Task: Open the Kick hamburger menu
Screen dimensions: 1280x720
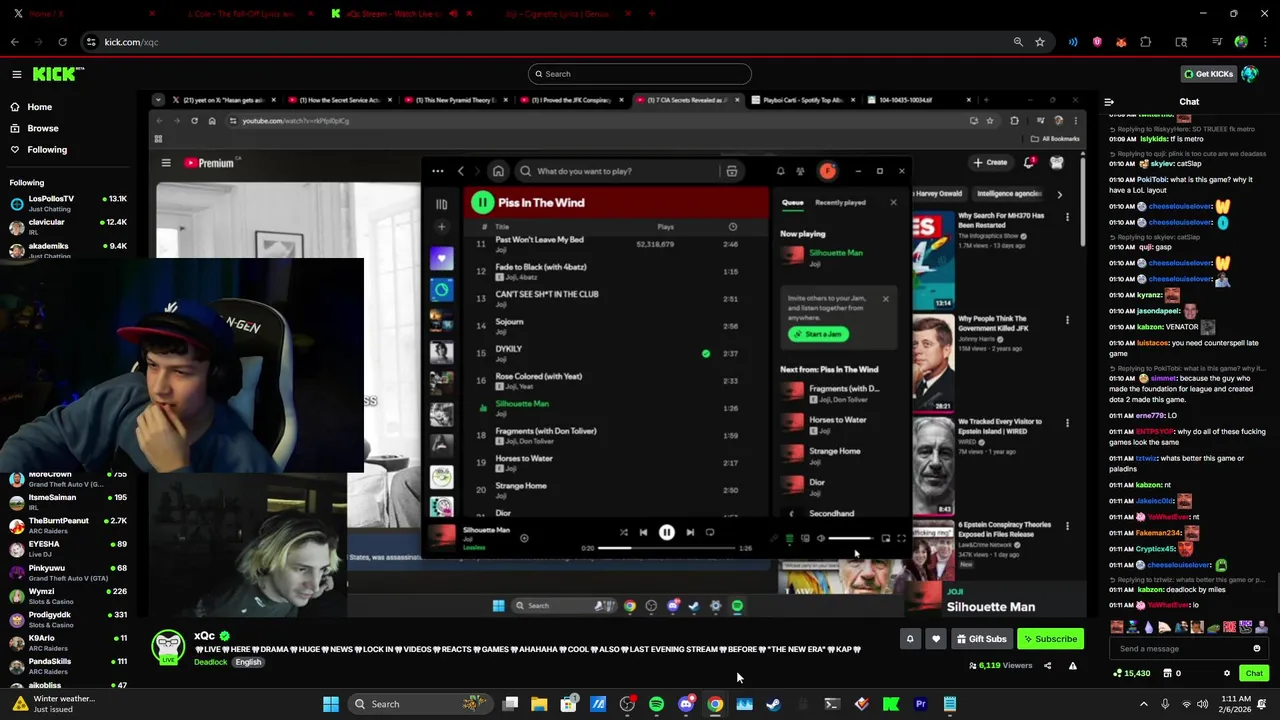Action: 17,74
